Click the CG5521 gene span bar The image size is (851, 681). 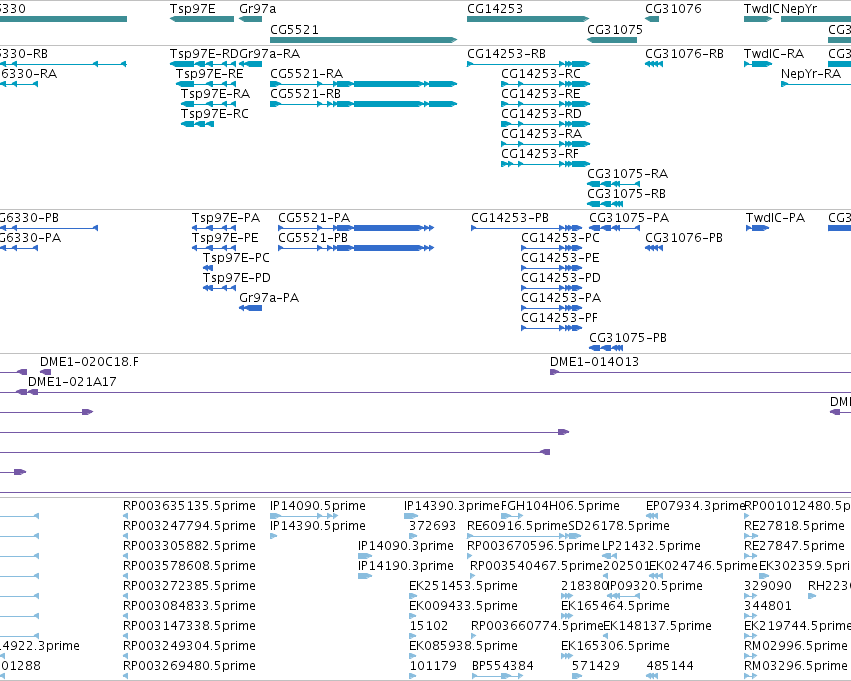pyautogui.click(x=364, y=40)
